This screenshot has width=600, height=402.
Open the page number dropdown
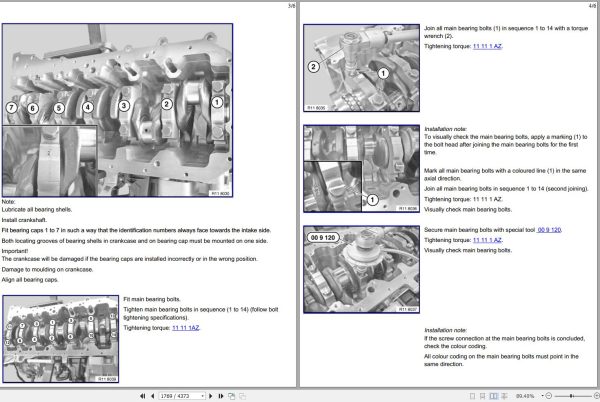202,396
